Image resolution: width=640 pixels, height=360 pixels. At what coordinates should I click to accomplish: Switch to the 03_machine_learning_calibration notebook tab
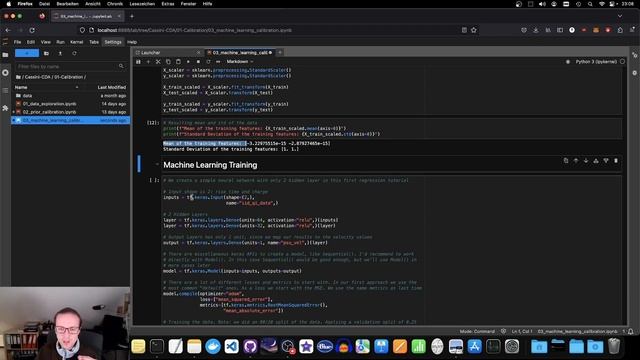pos(239,53)
